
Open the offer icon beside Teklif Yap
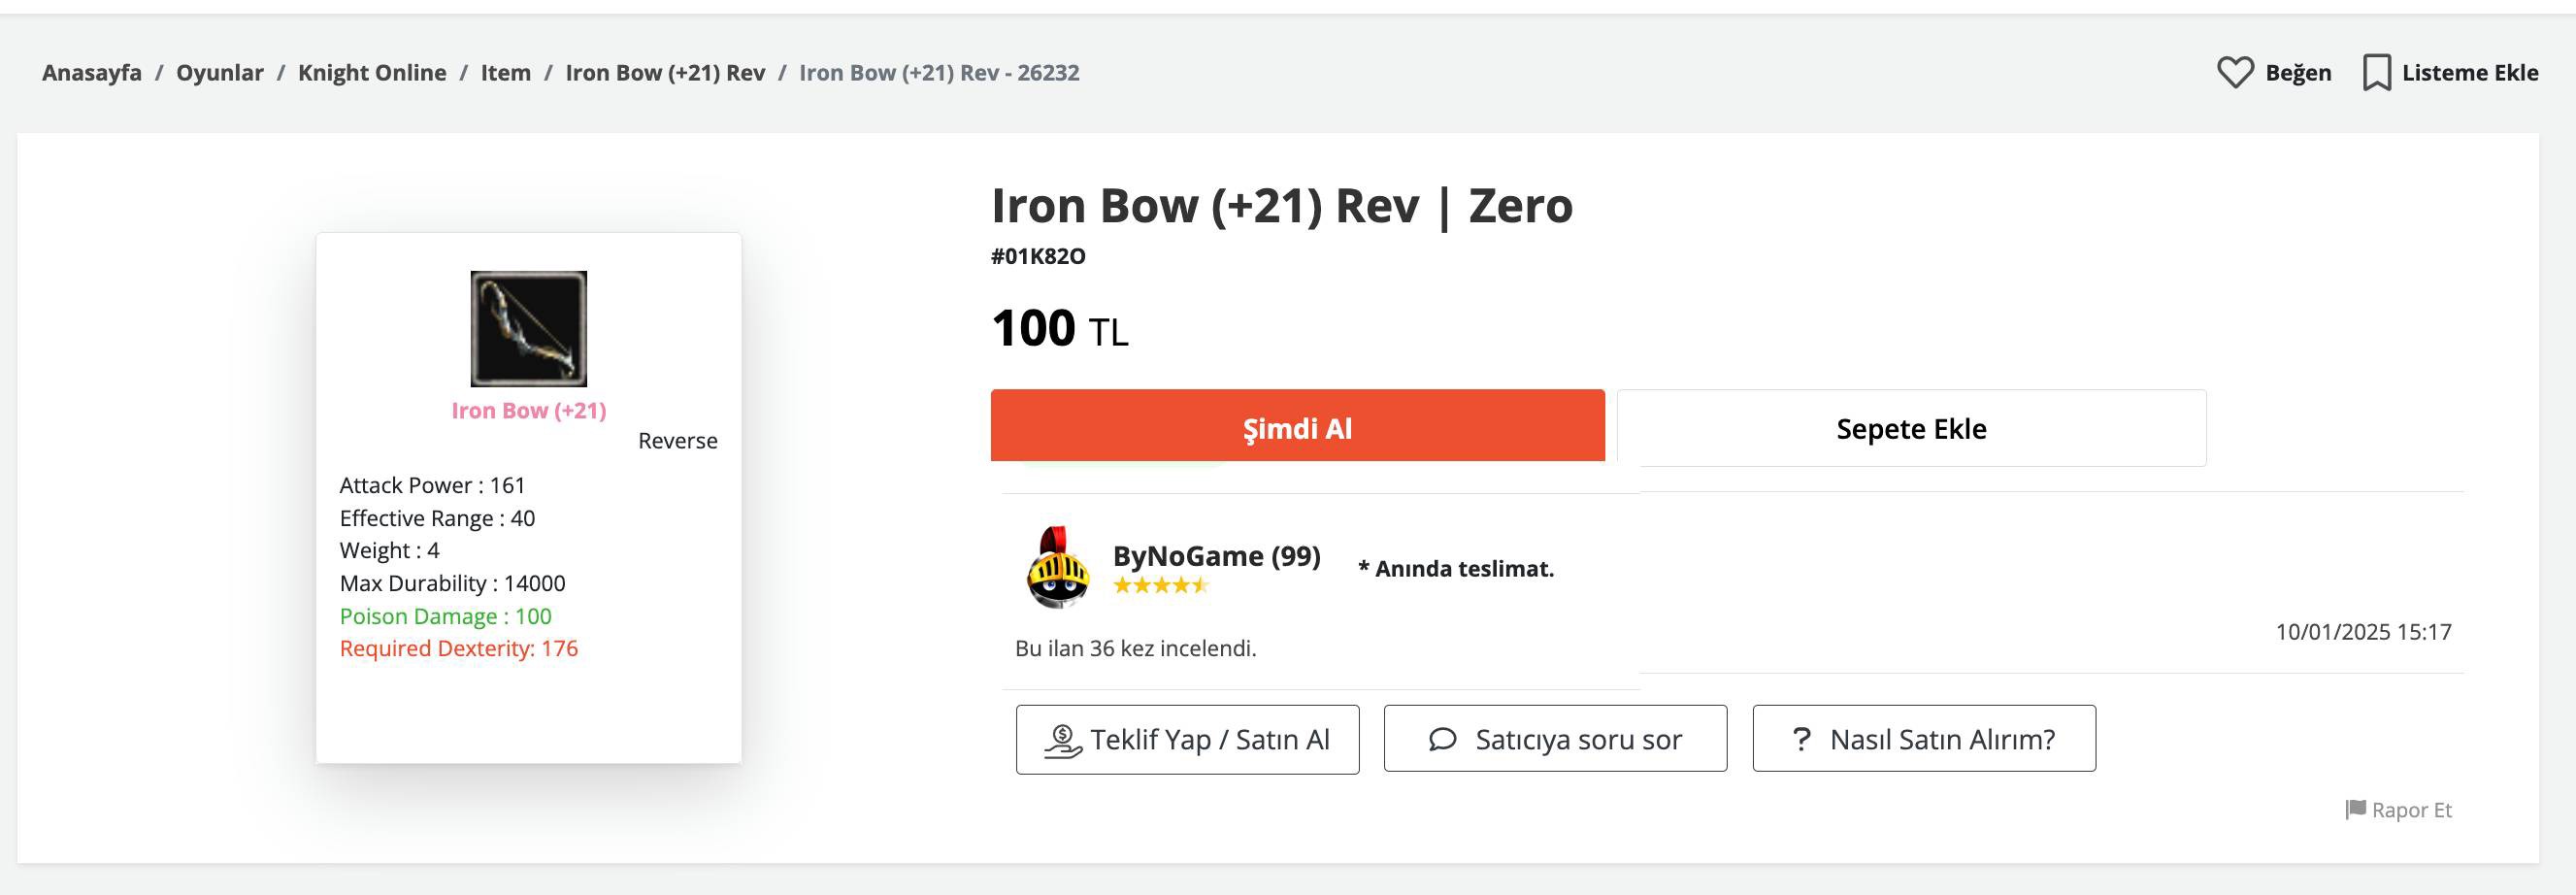(x=1063, y=739)
